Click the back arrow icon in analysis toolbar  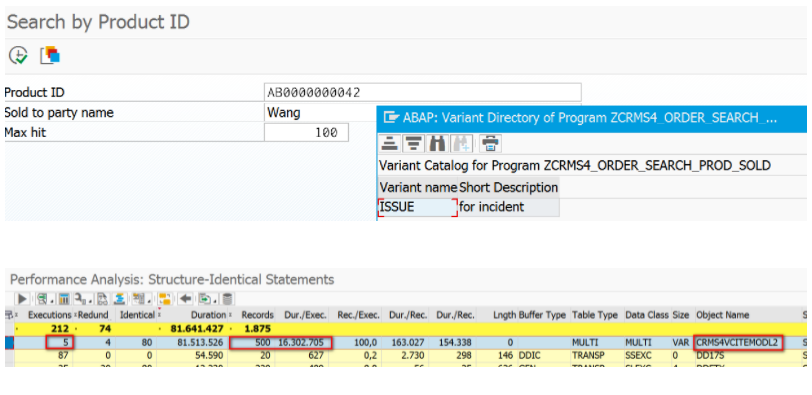[185, 299]
